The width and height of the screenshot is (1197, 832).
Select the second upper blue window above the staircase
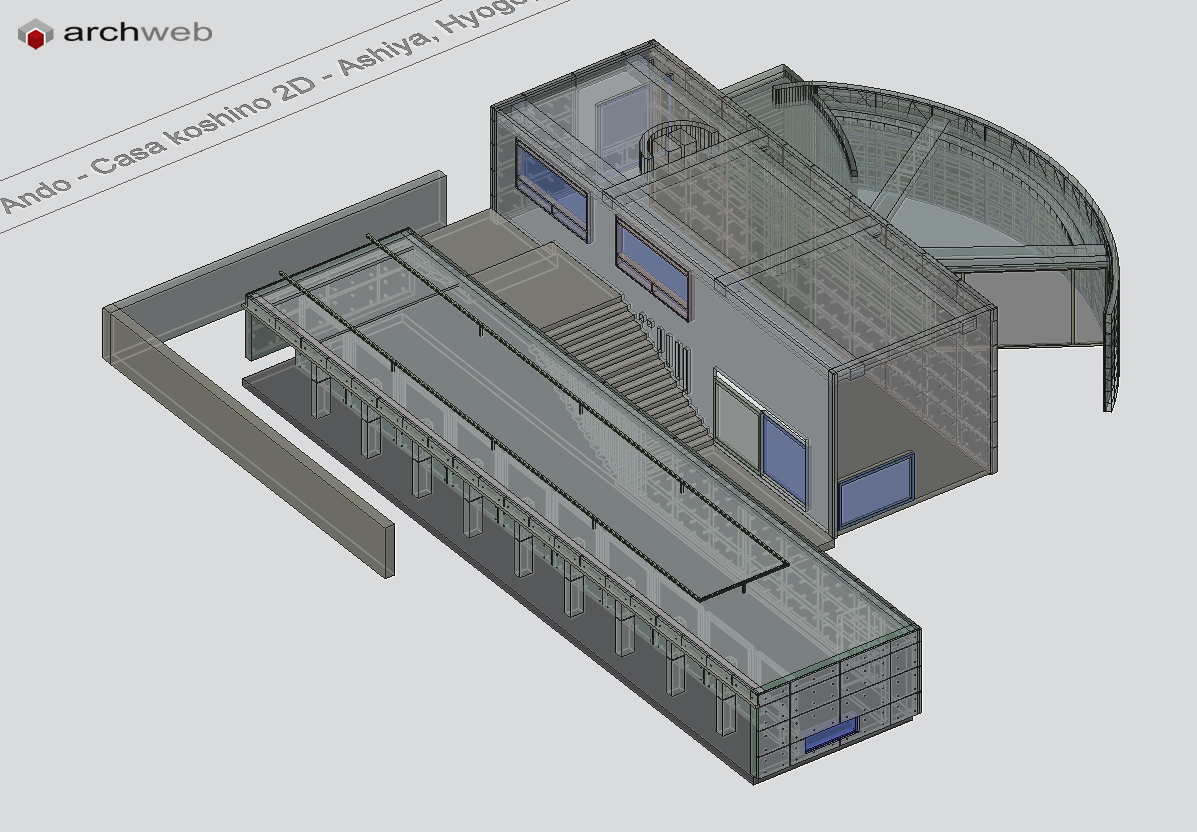click(653, 266)
